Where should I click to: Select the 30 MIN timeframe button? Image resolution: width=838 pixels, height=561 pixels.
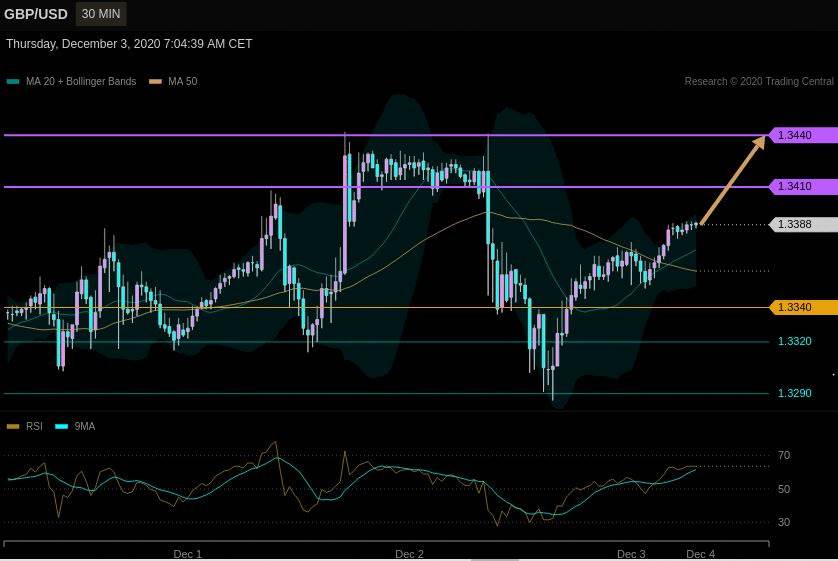(x=101, y=14)
